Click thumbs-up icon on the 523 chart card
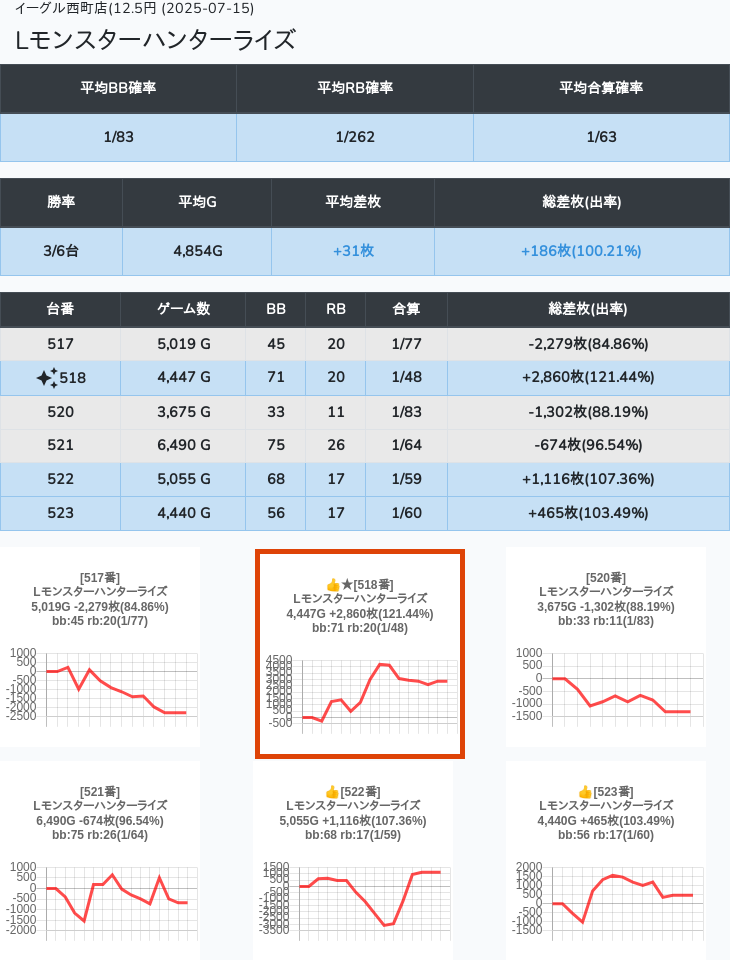This screenshot has width=730, height=960. tap(585, 792)
